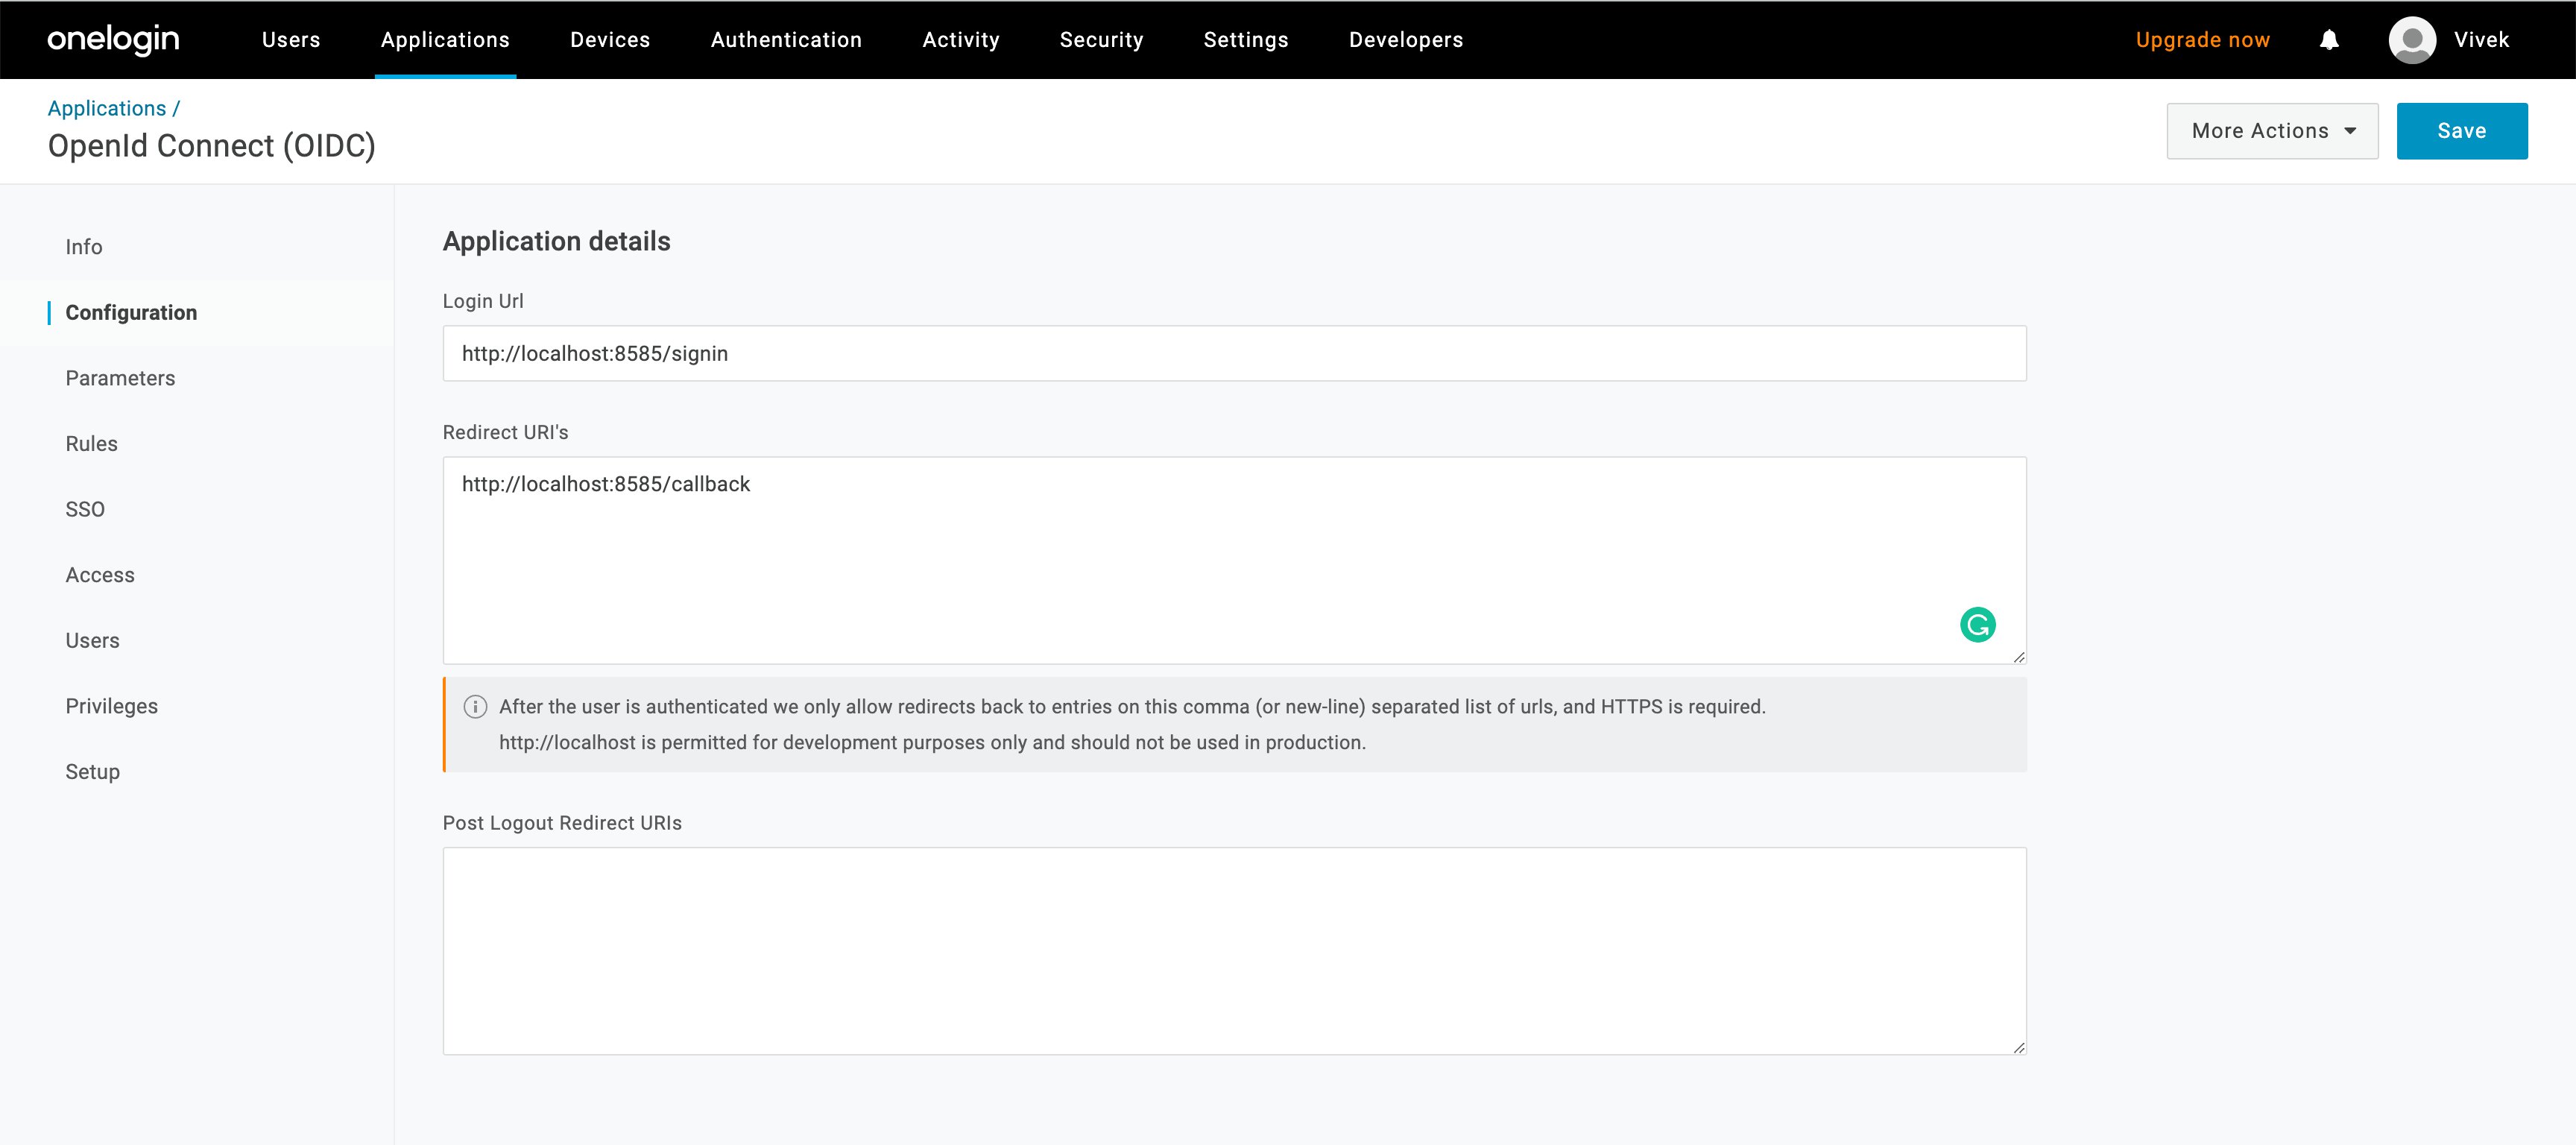Switch to the Info tab
The image size is (2576, 1145).
[84, 247]
